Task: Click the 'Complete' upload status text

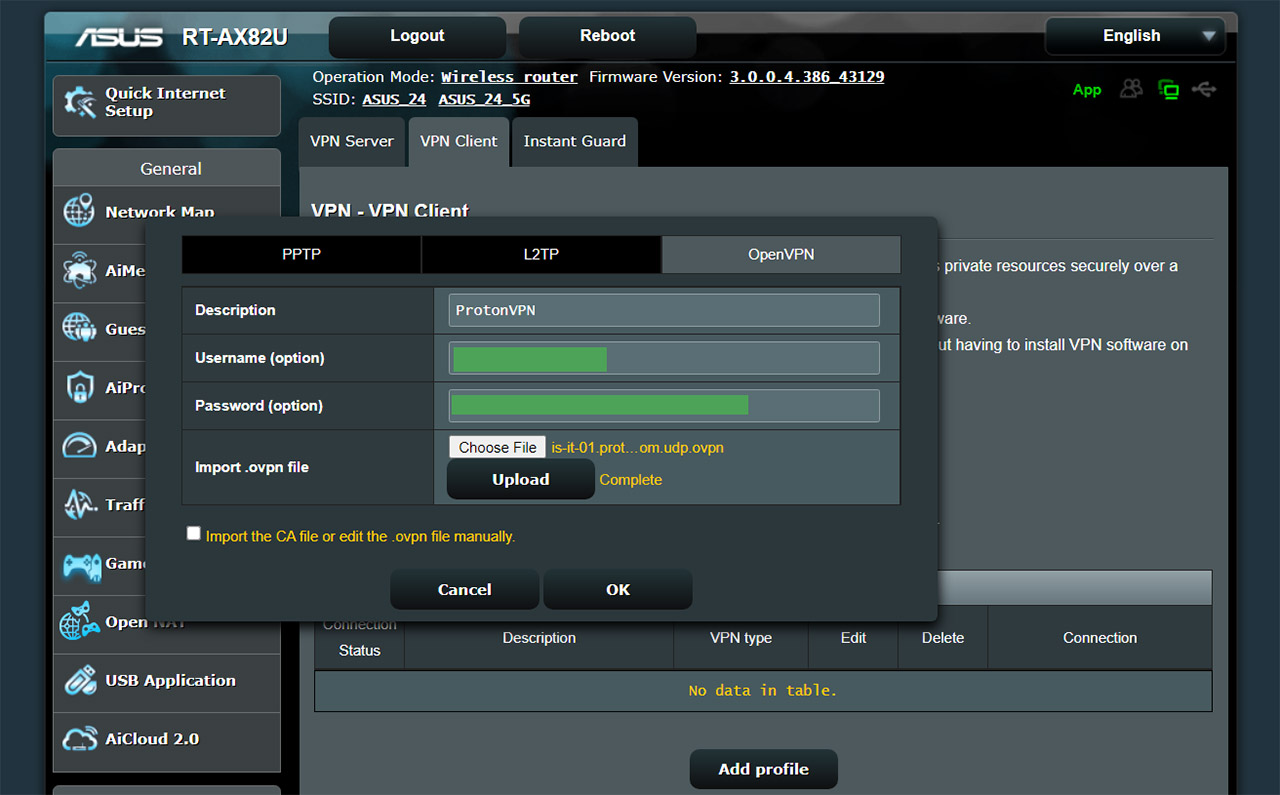Action: [x=631, y=480]
